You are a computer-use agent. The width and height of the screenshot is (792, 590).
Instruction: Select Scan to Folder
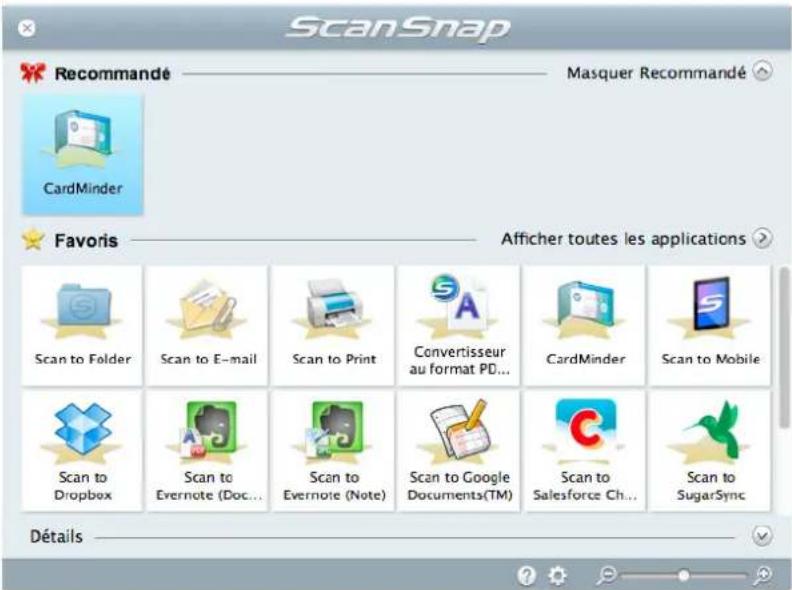click(82, 325)
